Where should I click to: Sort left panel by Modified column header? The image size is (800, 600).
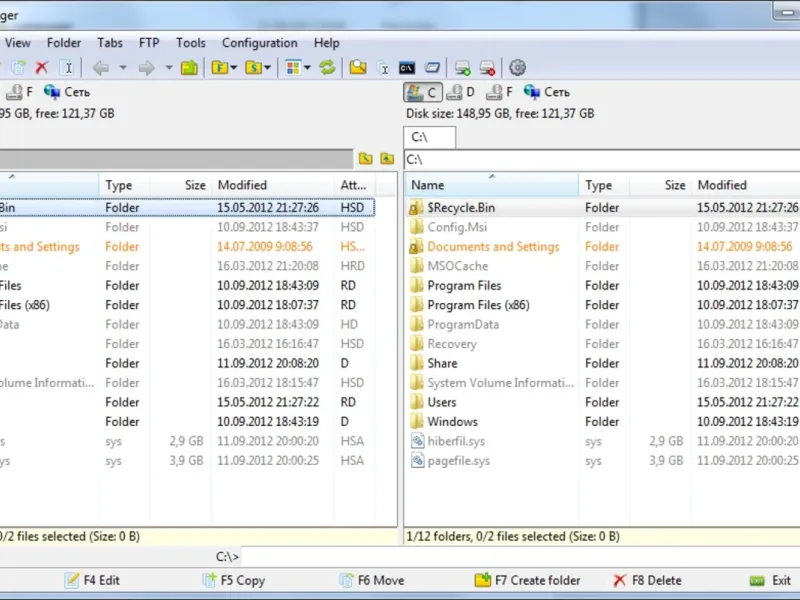[x=272, y=185]
